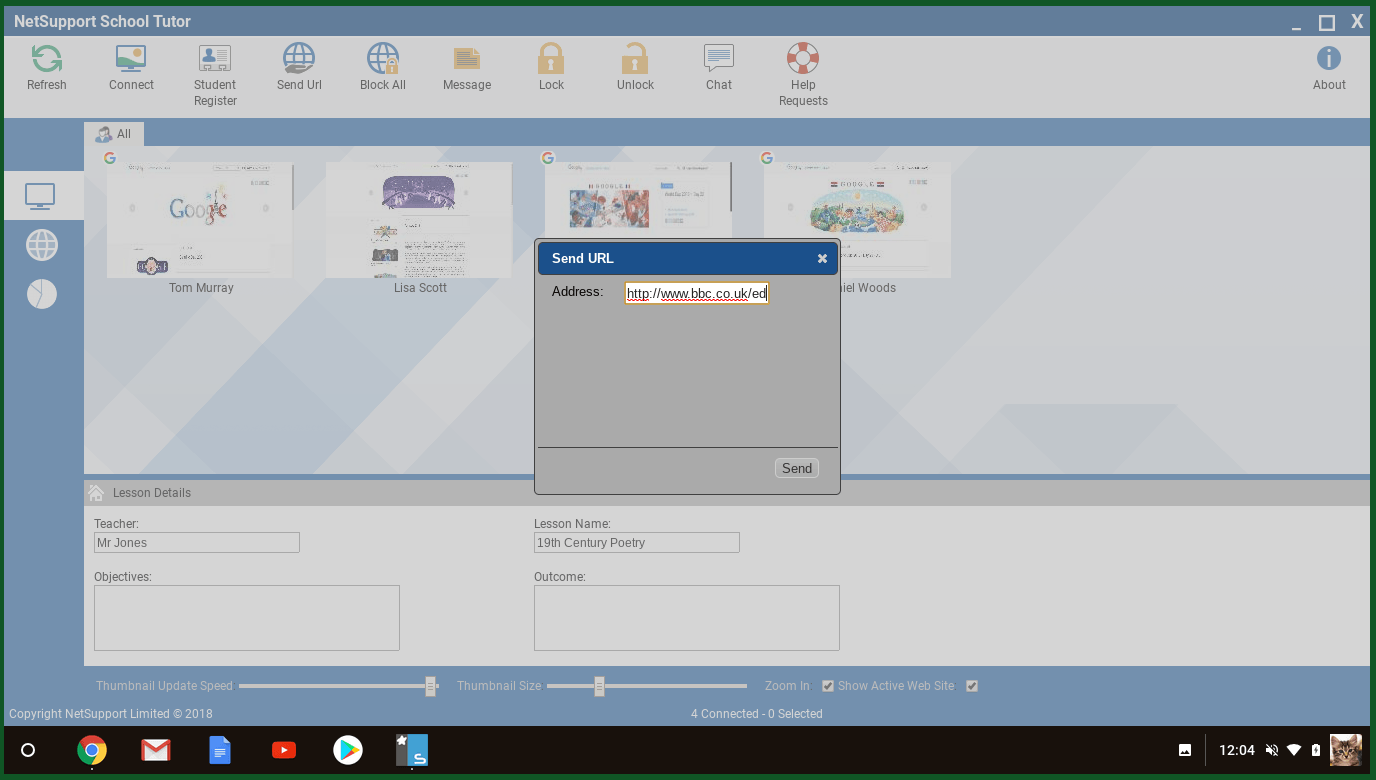Select Block All in the toolbar

tap(383, 60)
